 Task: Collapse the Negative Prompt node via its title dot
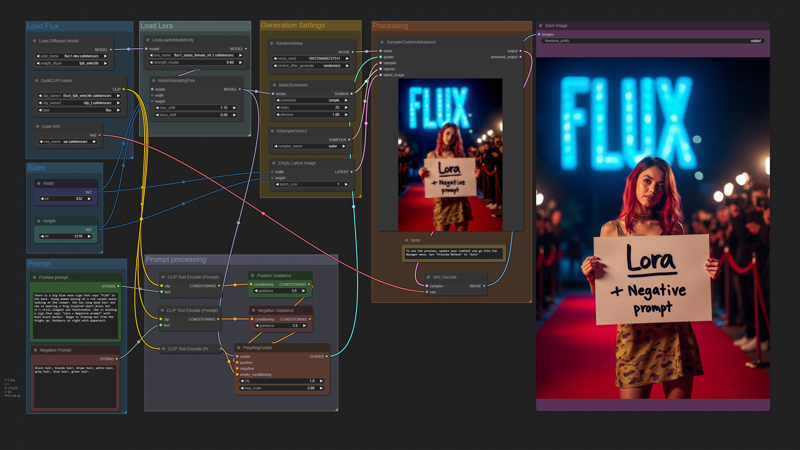35,350
